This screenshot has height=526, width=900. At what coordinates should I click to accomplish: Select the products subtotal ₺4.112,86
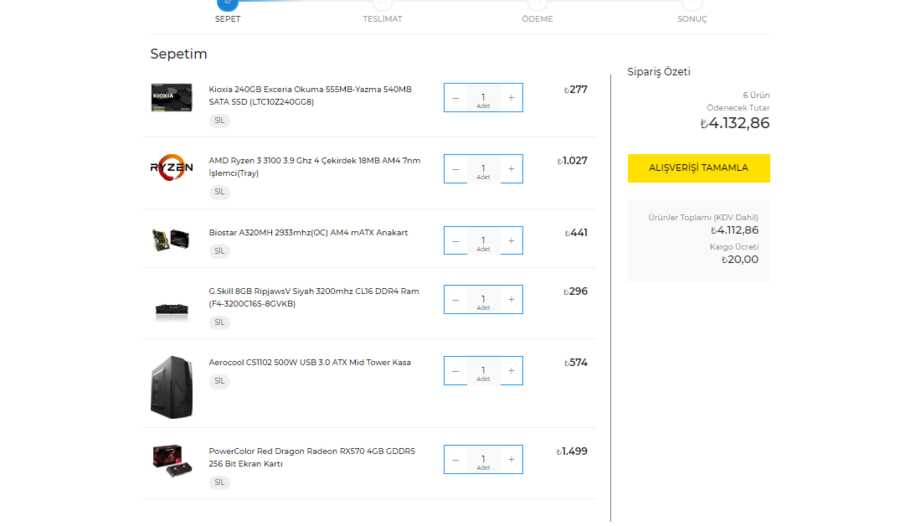[735, 230]
